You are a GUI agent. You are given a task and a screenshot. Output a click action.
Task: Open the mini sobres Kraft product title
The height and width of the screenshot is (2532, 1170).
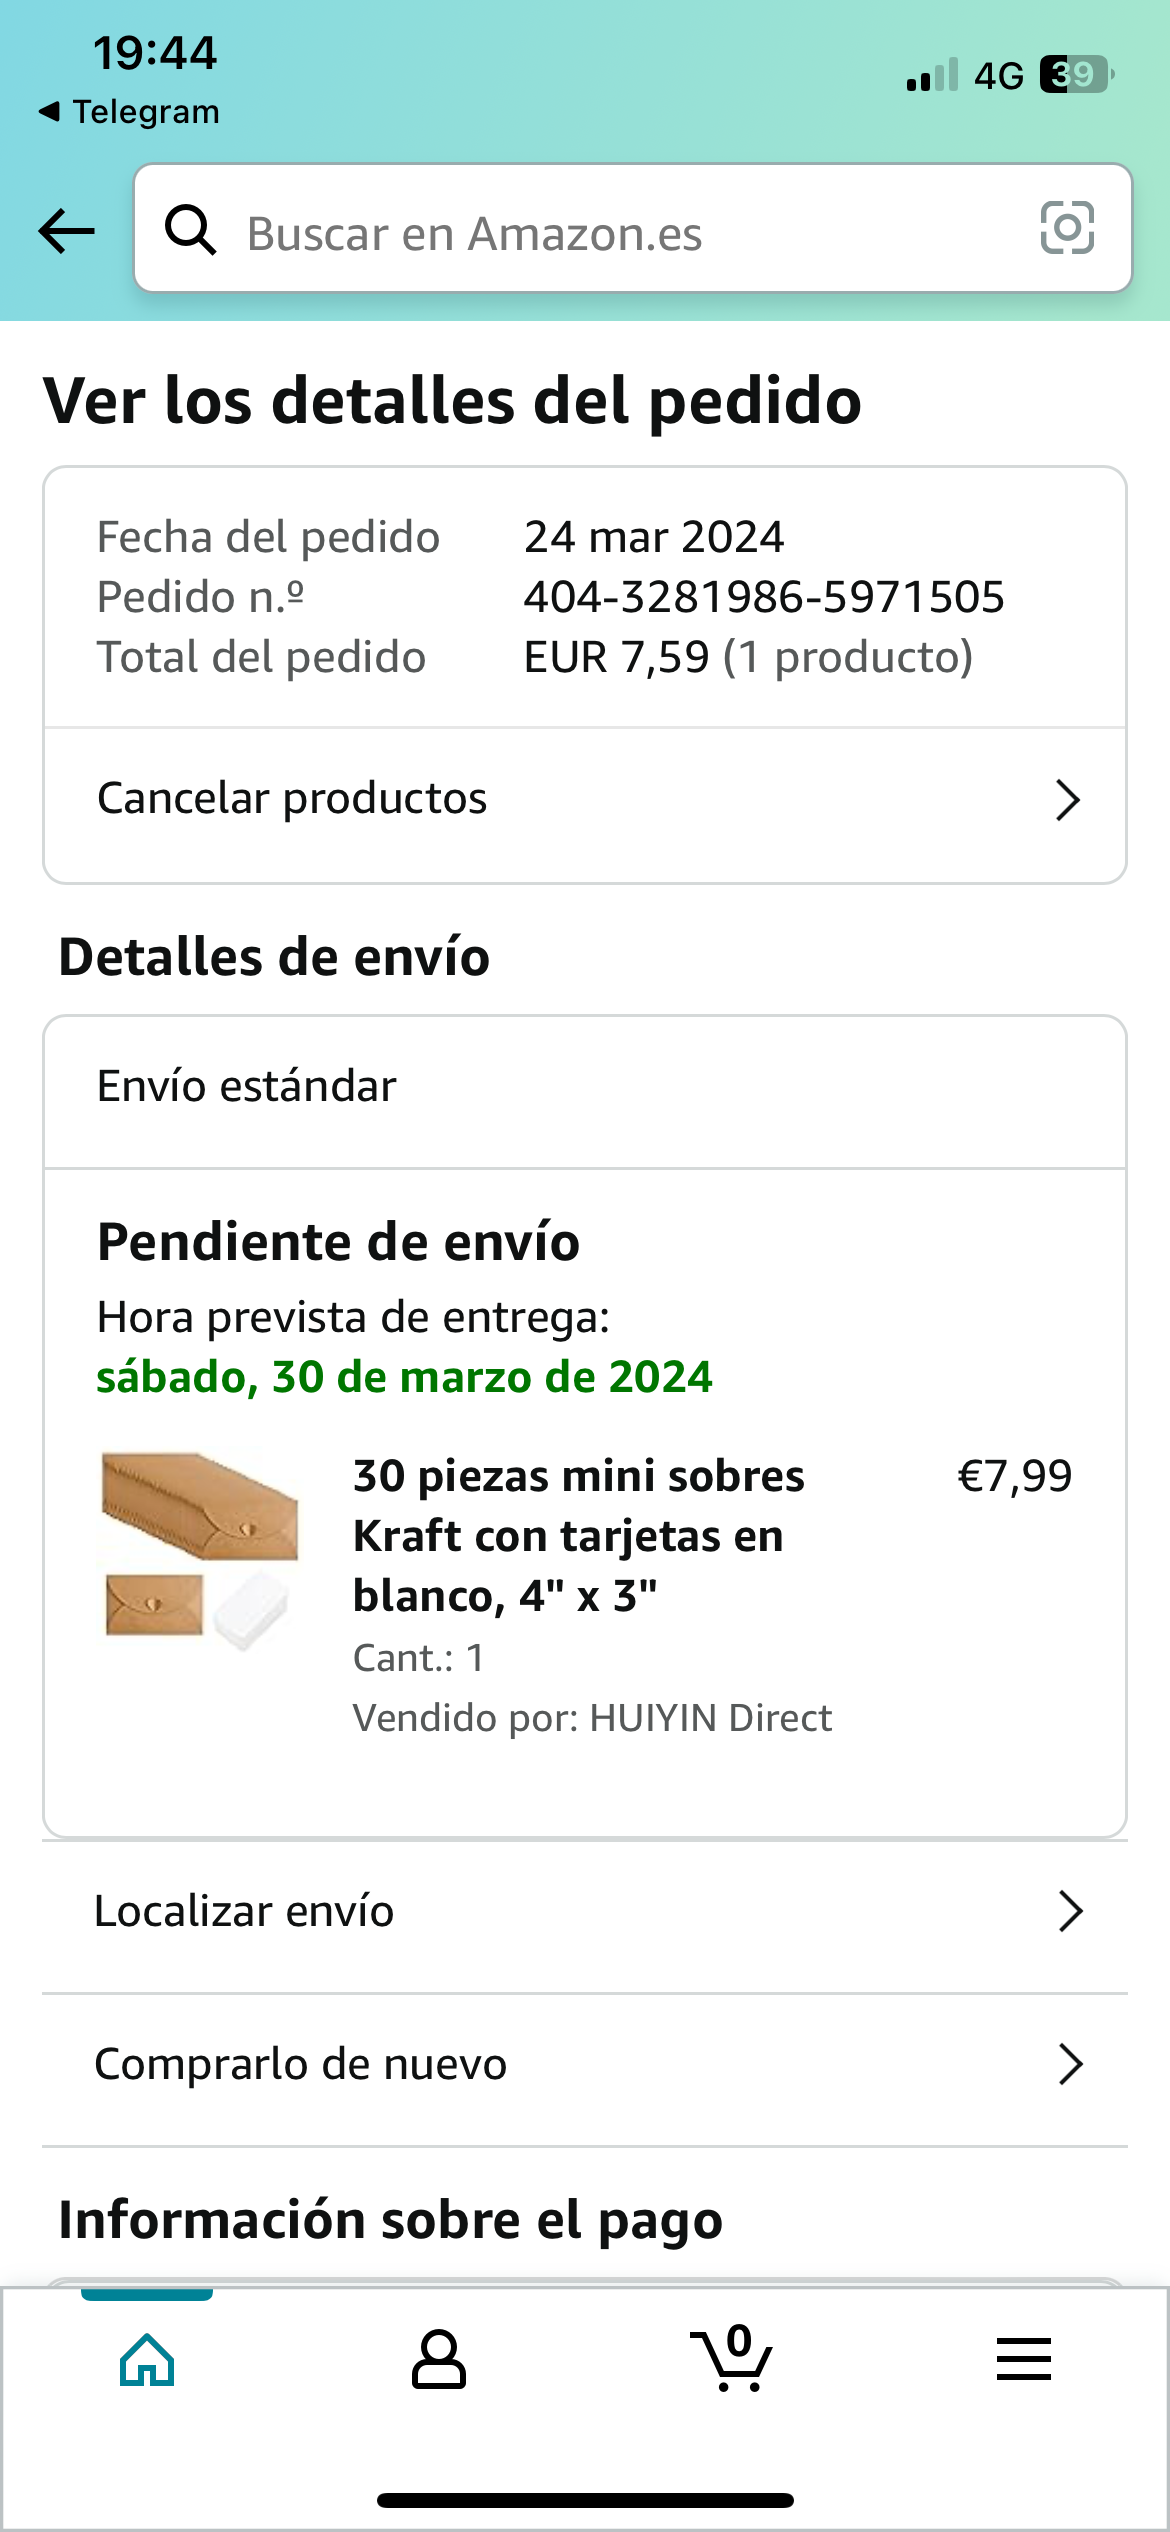(x=578, y=1536)
